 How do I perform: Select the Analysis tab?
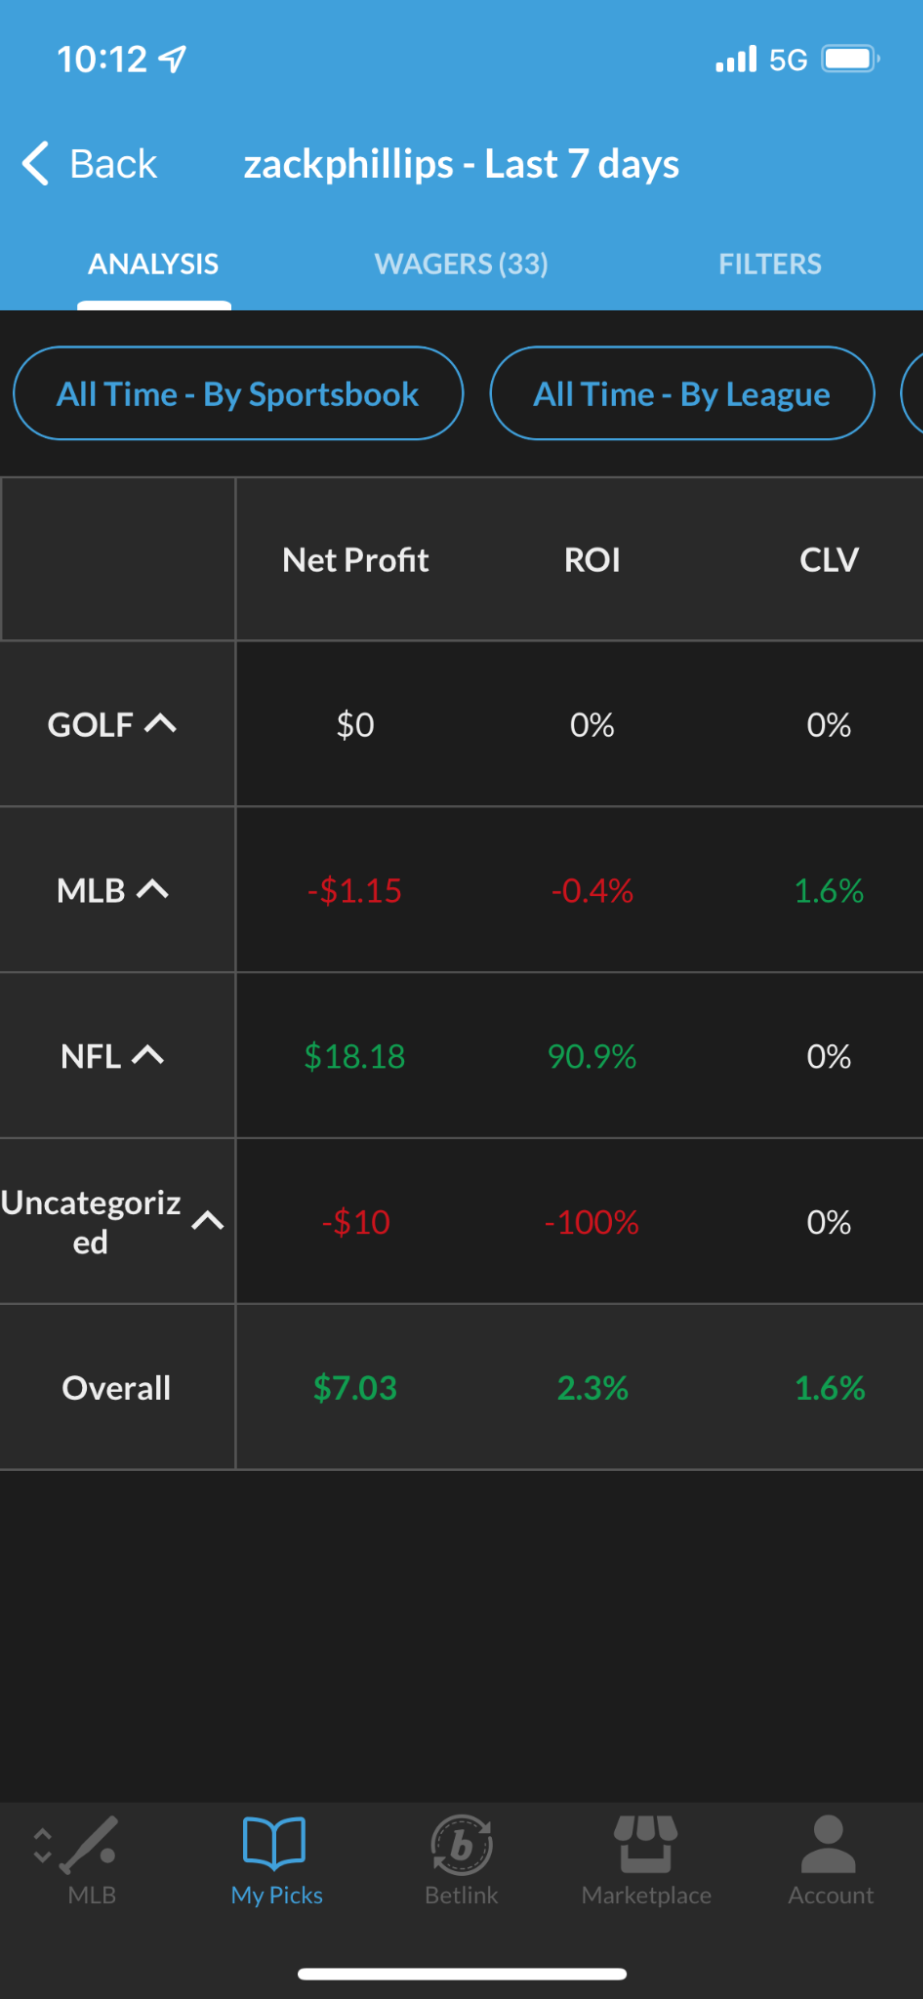[153, 264]
